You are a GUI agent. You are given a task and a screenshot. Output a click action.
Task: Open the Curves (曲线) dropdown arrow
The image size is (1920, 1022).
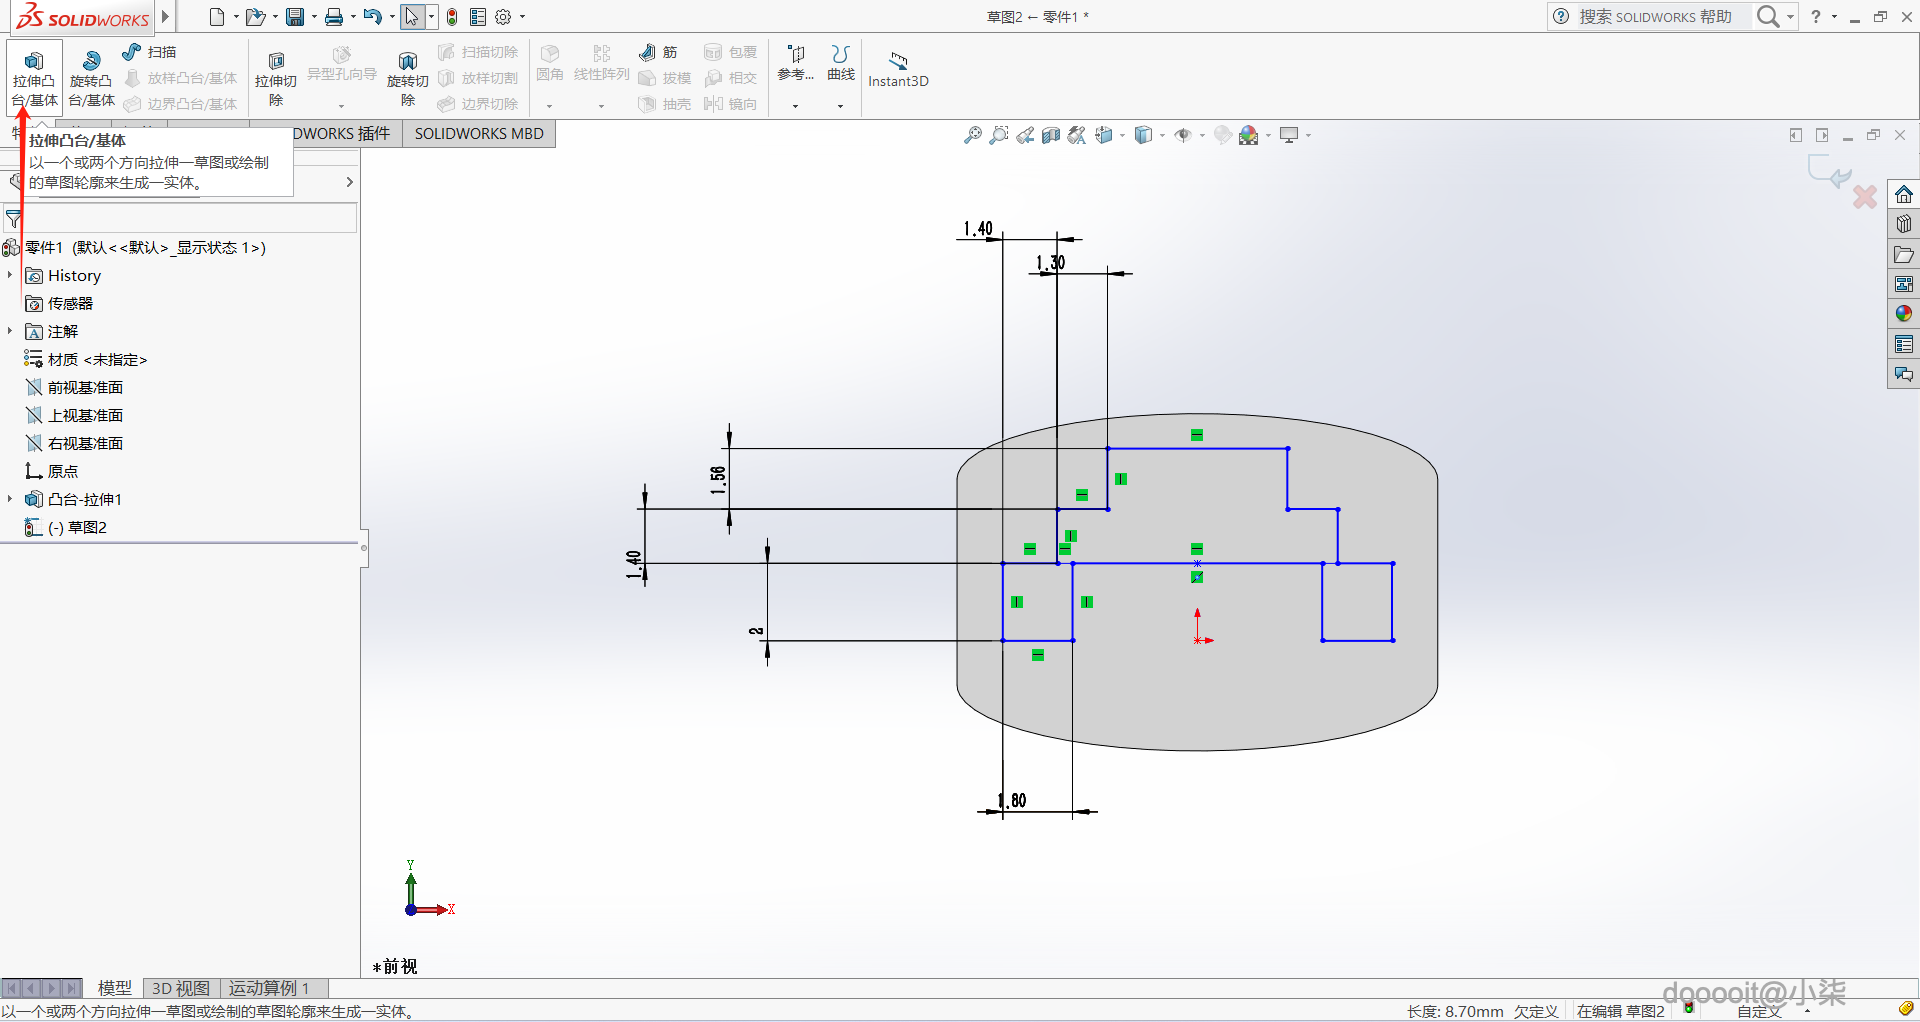click(840, 105)
